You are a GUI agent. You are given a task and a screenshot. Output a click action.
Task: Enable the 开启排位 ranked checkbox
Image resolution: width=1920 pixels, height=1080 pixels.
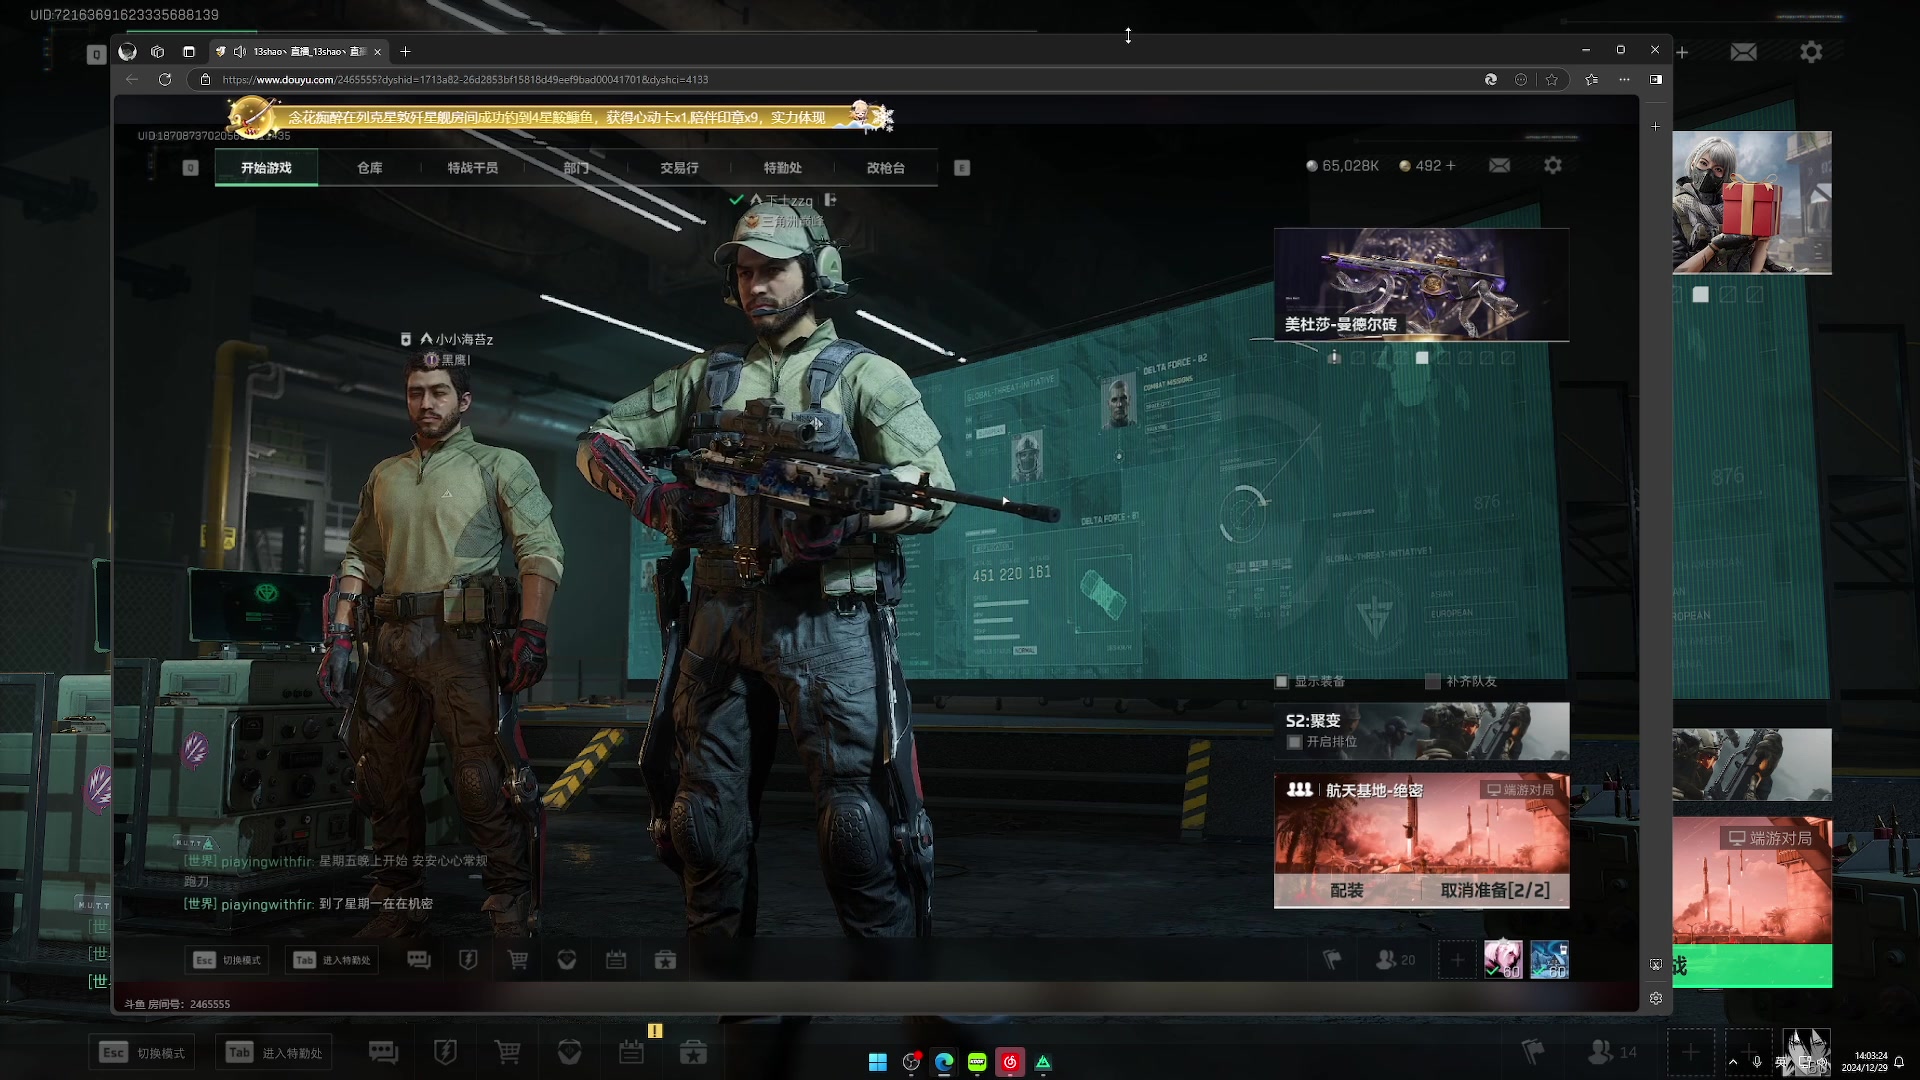pyautogui.click(x=1294, y=742)
